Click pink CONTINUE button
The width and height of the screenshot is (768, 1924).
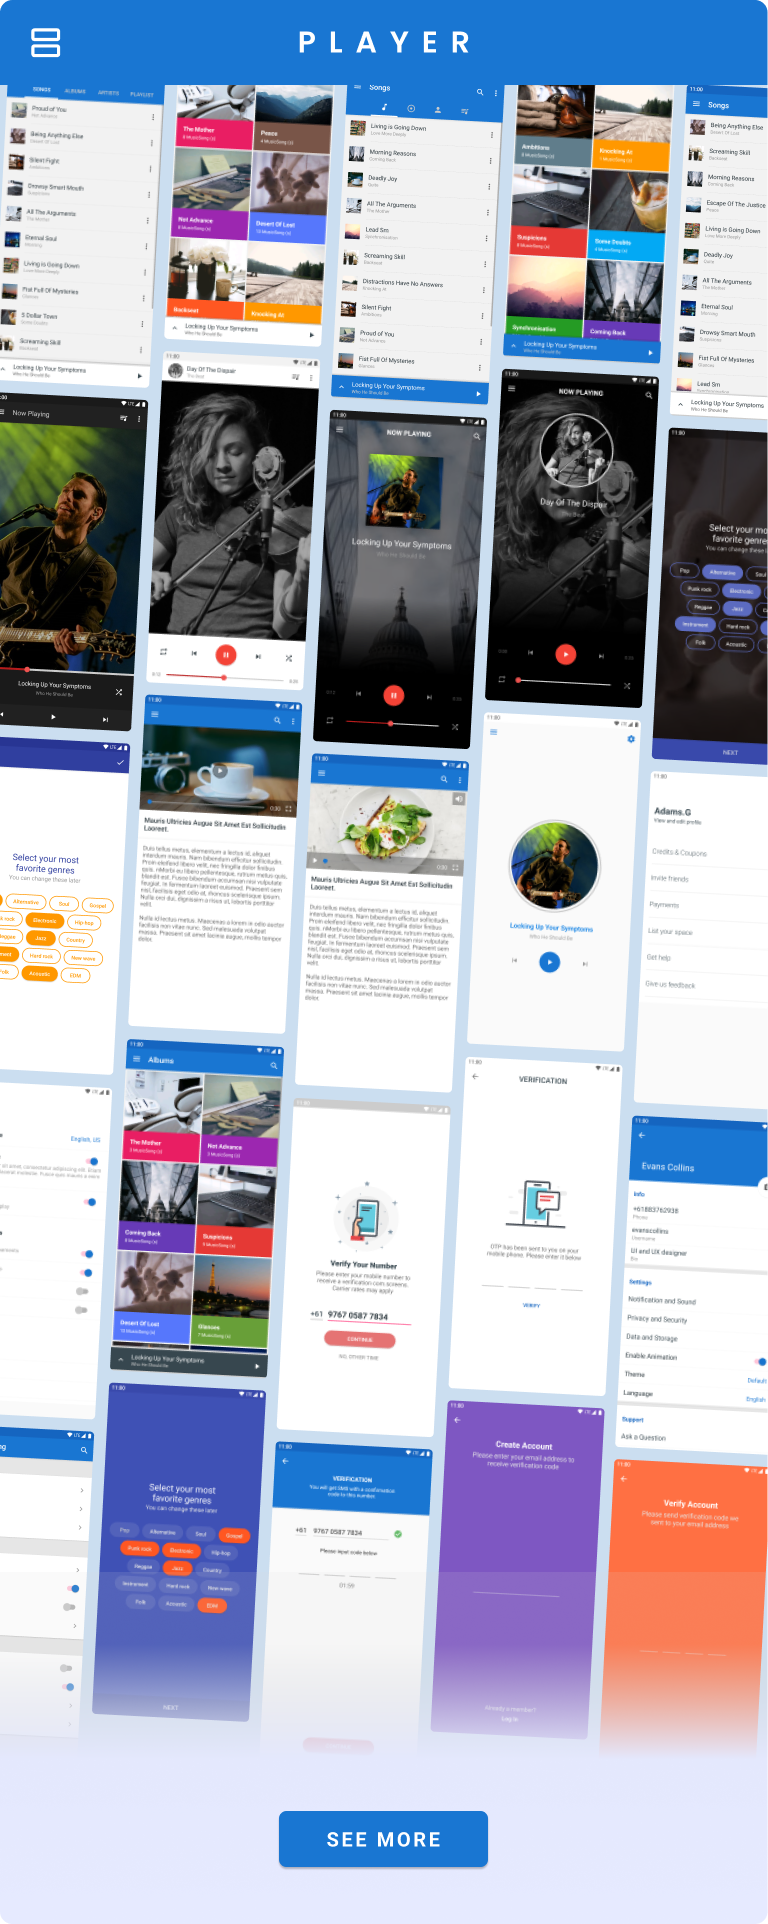point(360,1338)
